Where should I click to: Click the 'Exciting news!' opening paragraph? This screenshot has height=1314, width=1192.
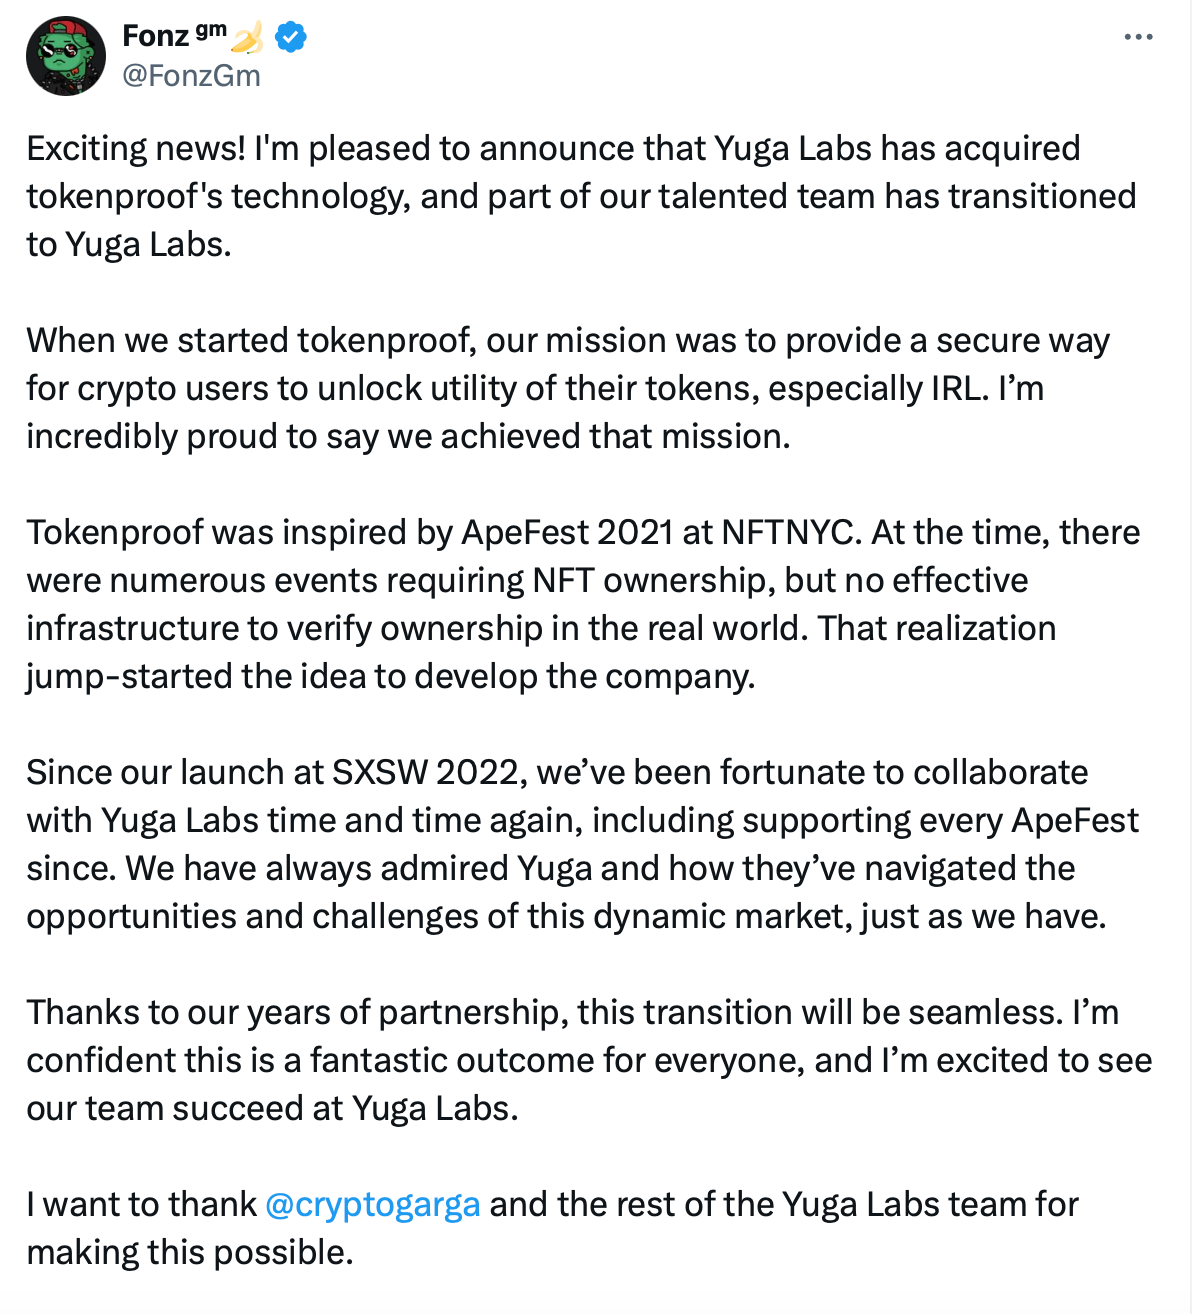pos(581,196)
